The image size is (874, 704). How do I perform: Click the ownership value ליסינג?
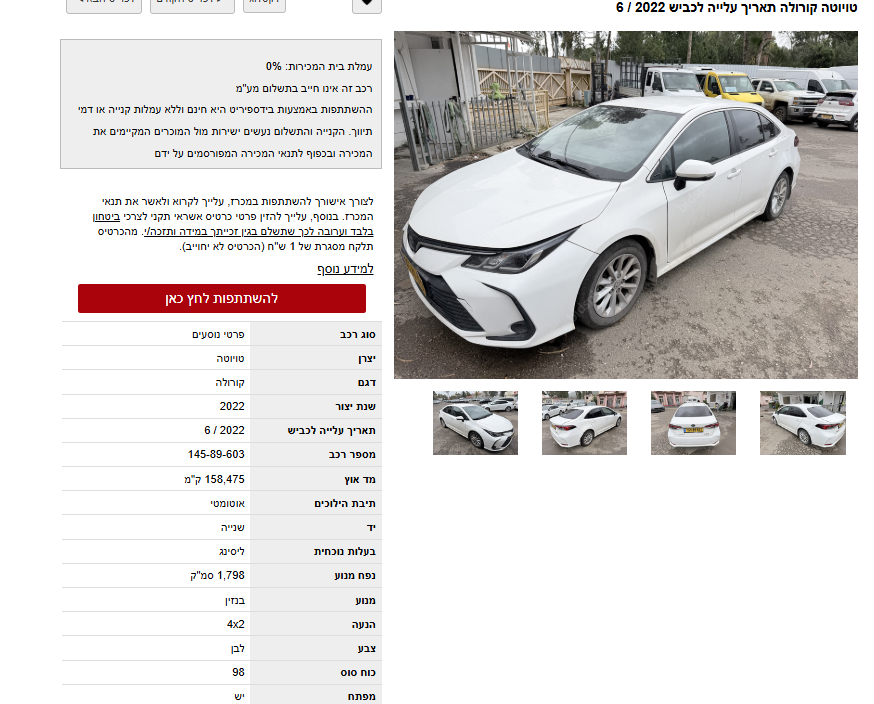tap(231, 551)
